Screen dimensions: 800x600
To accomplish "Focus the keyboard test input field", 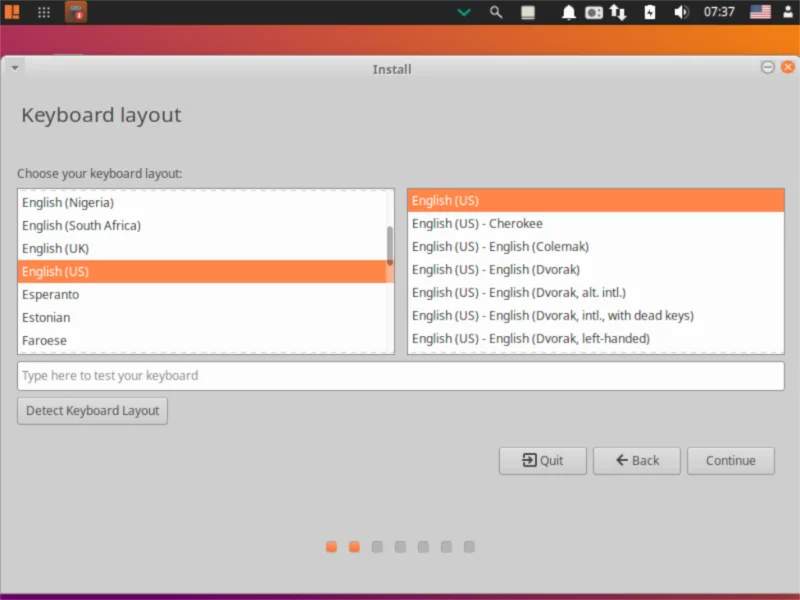I will (401, 376).
